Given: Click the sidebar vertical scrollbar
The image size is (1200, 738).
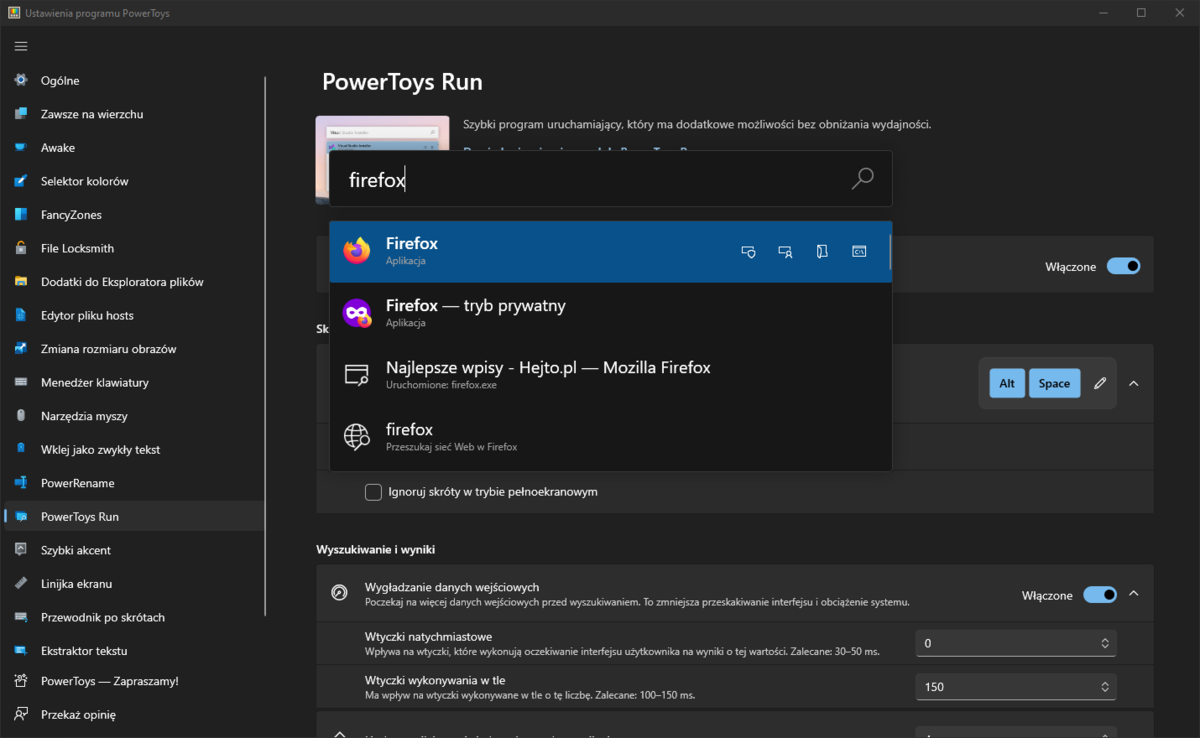Looking at the screenshot, I should (266, 347).
